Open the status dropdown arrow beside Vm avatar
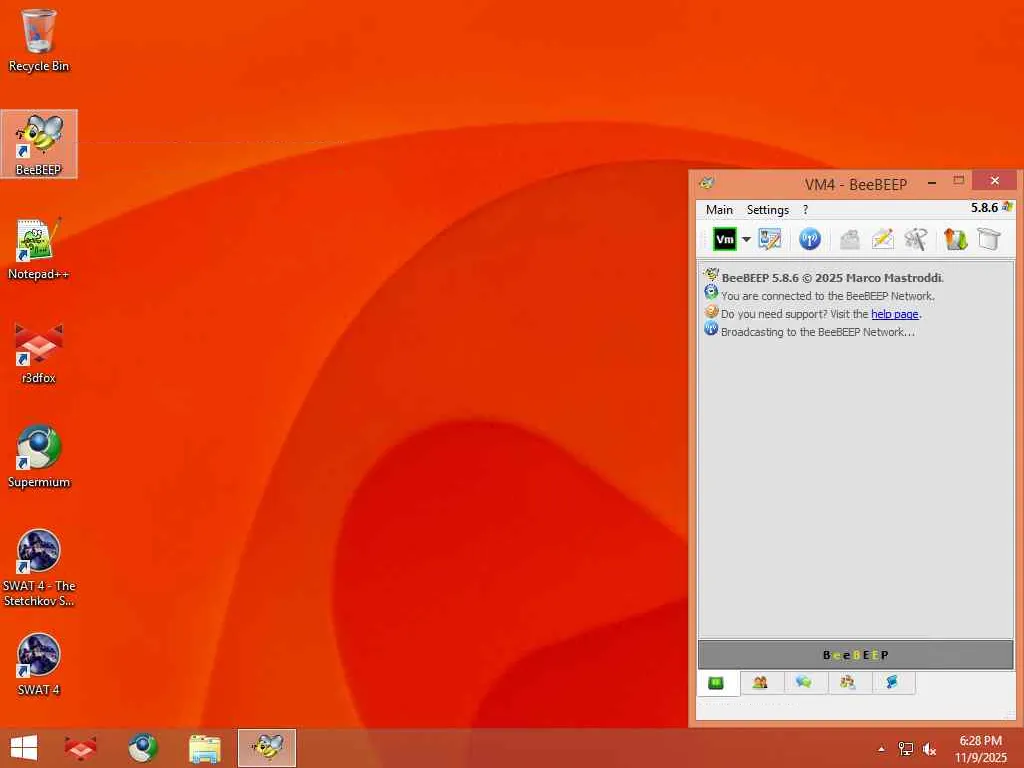The height and width of the screenshot is (768, 1024). 746,239
